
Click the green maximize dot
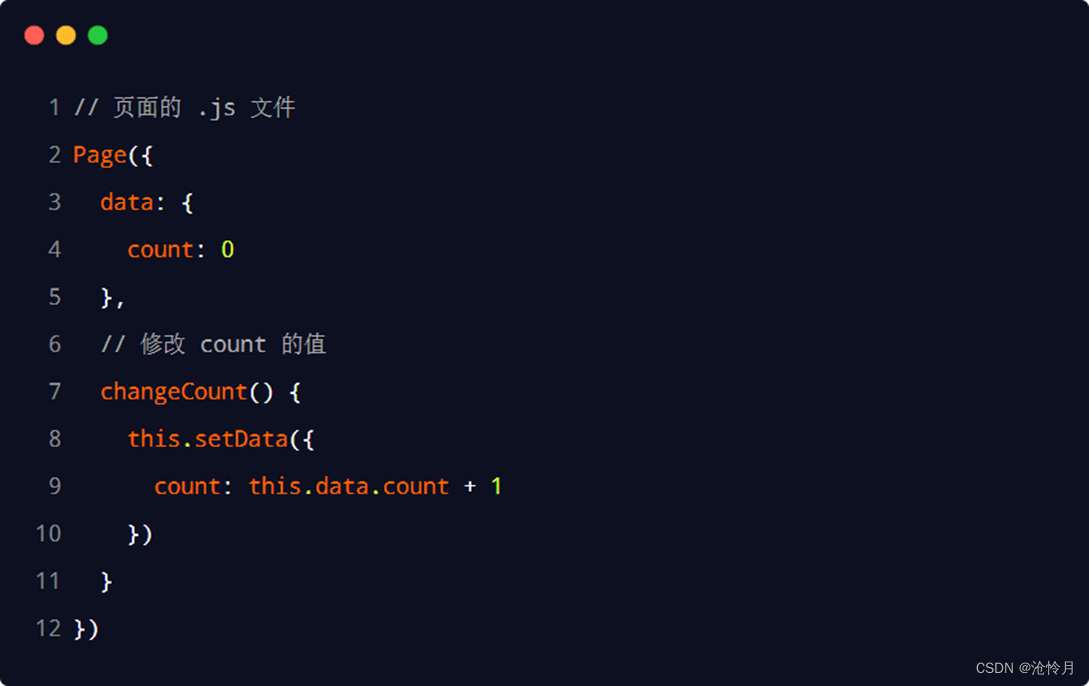(x=98, y=35)
